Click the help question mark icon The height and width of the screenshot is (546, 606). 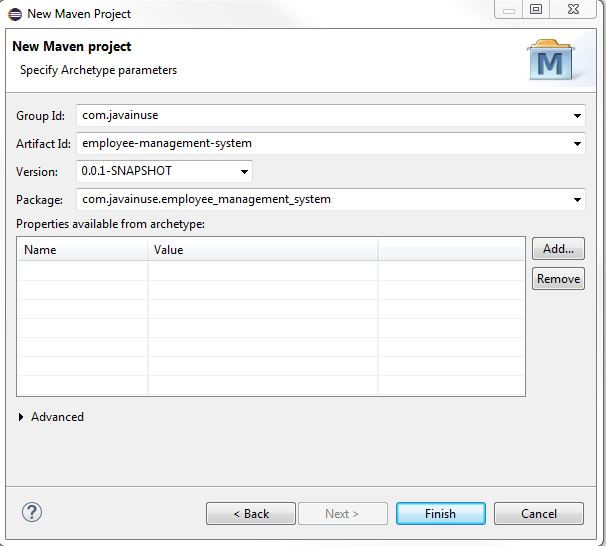32,512
